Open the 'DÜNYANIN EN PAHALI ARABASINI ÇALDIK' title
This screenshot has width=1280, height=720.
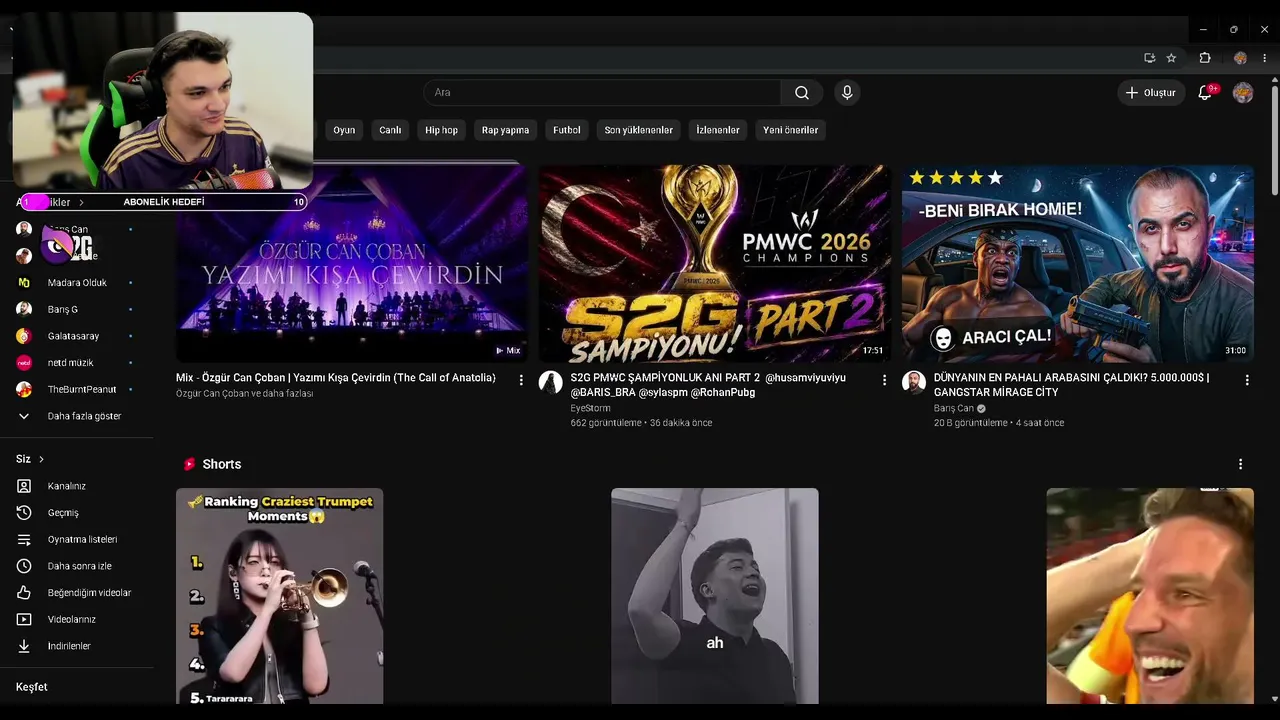click(x=1072, y=385)
